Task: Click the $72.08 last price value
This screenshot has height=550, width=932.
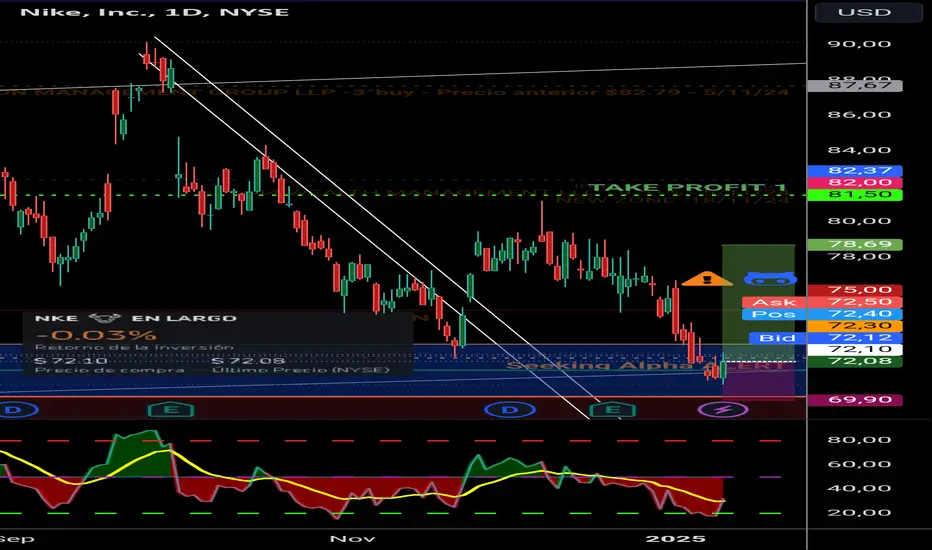Action: (248, 361)
